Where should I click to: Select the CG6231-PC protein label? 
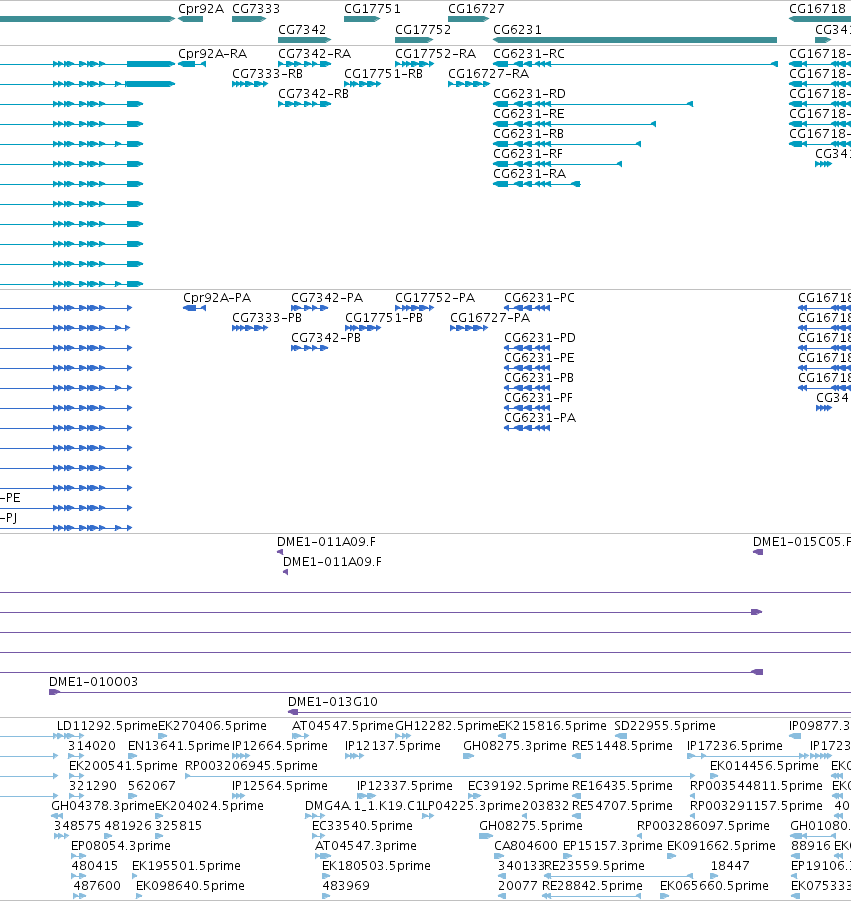click(x=539, y=298)
